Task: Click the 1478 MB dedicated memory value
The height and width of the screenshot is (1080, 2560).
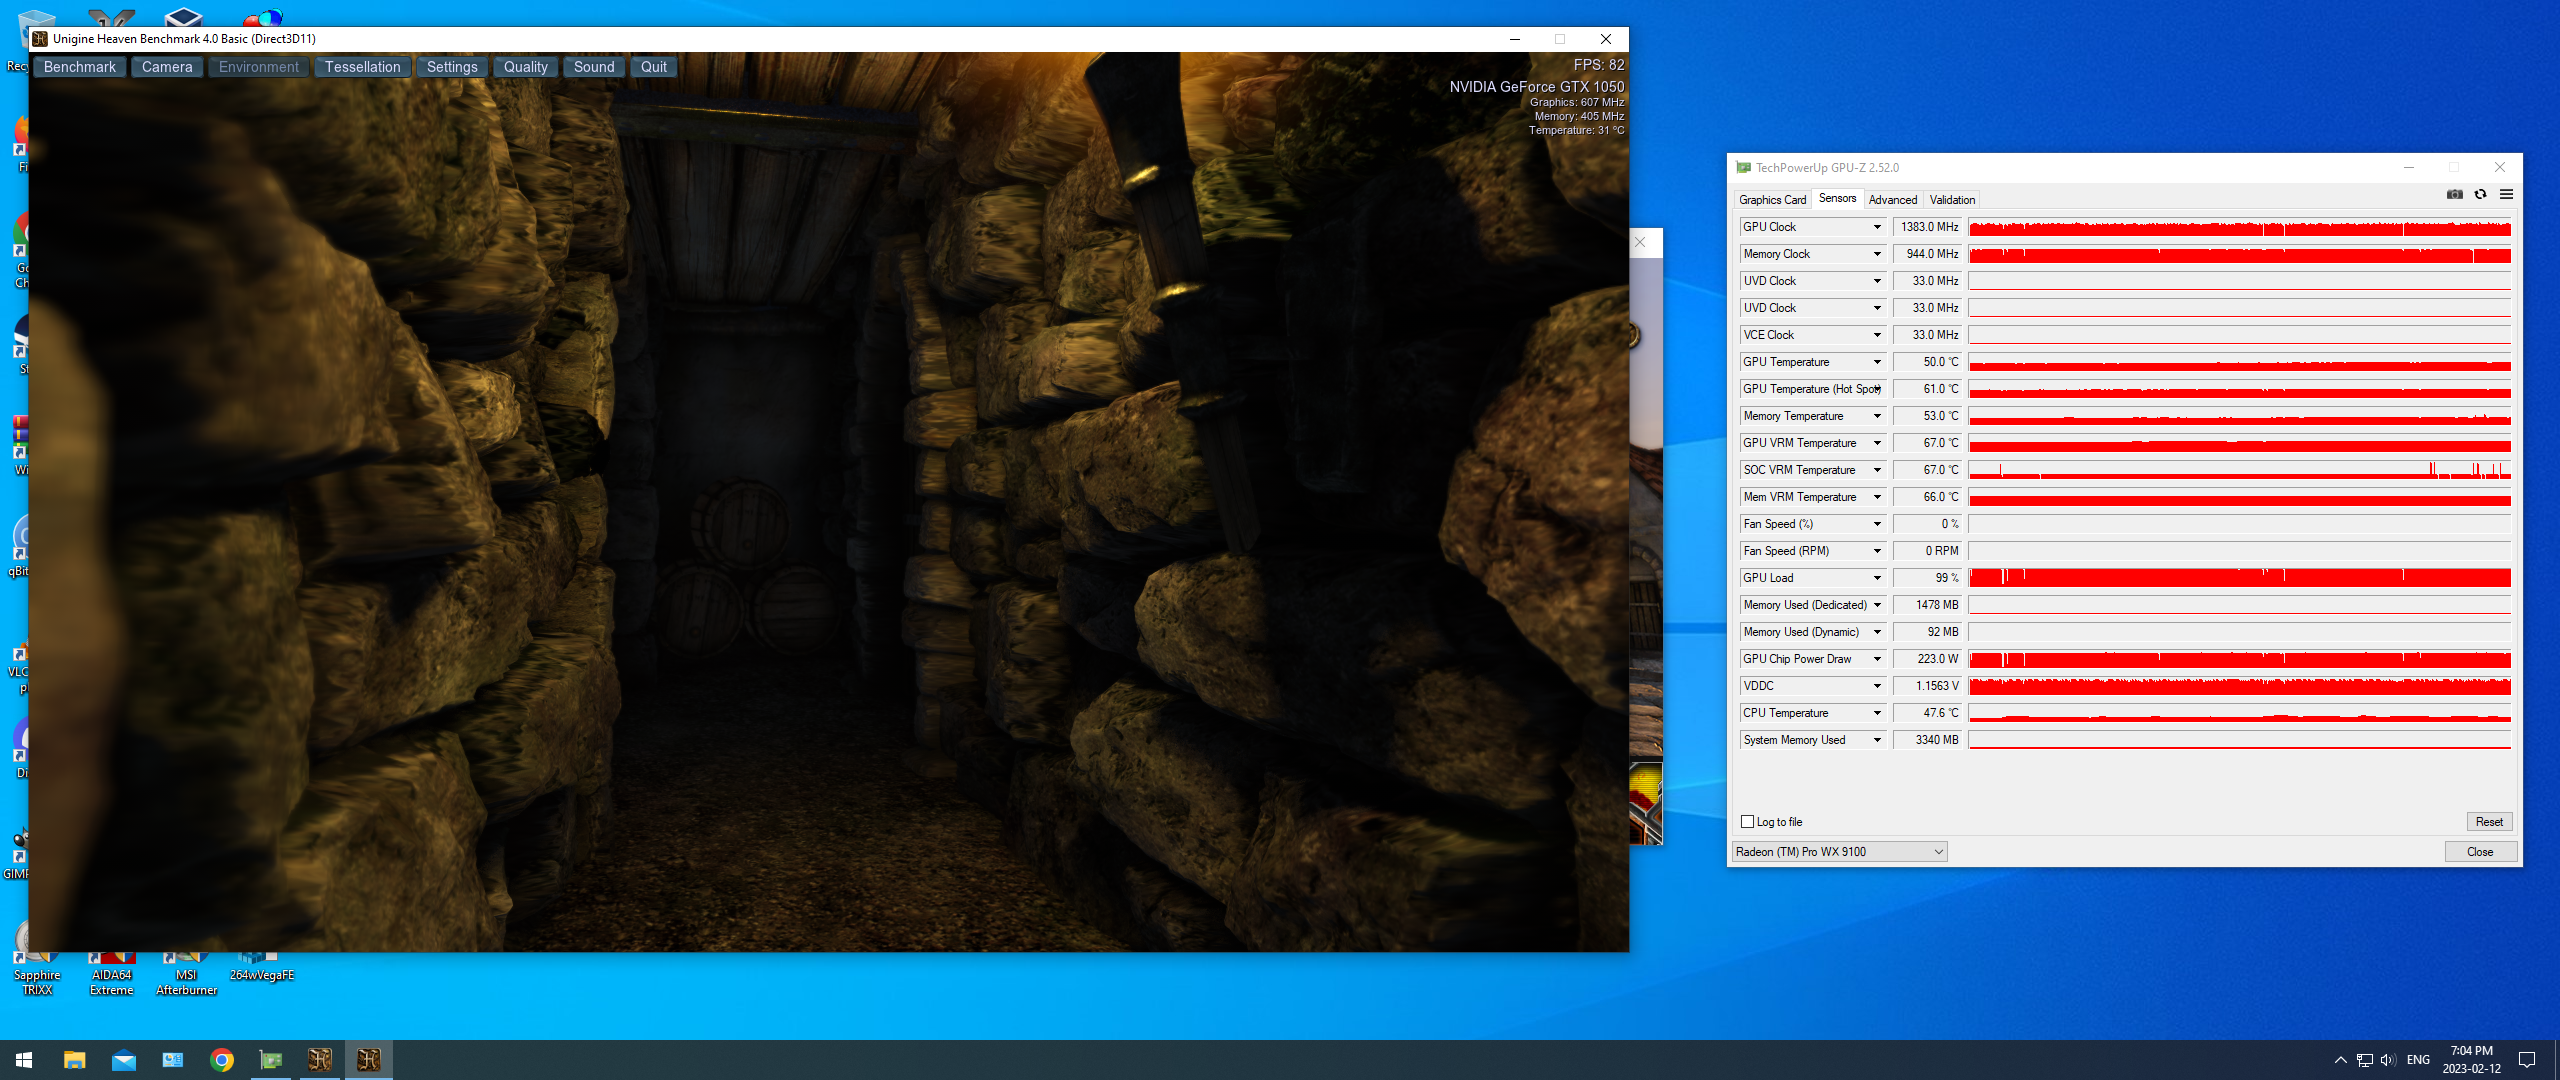Action: (x=1929, y=605)
